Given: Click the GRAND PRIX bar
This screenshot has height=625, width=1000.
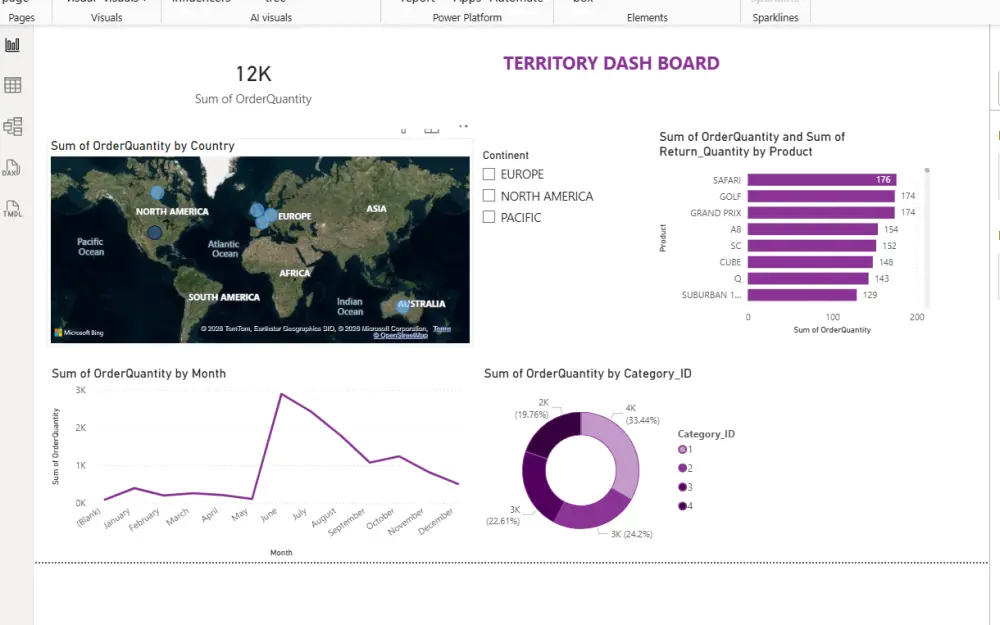Looking at the screenshot, I should click(x=821, y=212).
